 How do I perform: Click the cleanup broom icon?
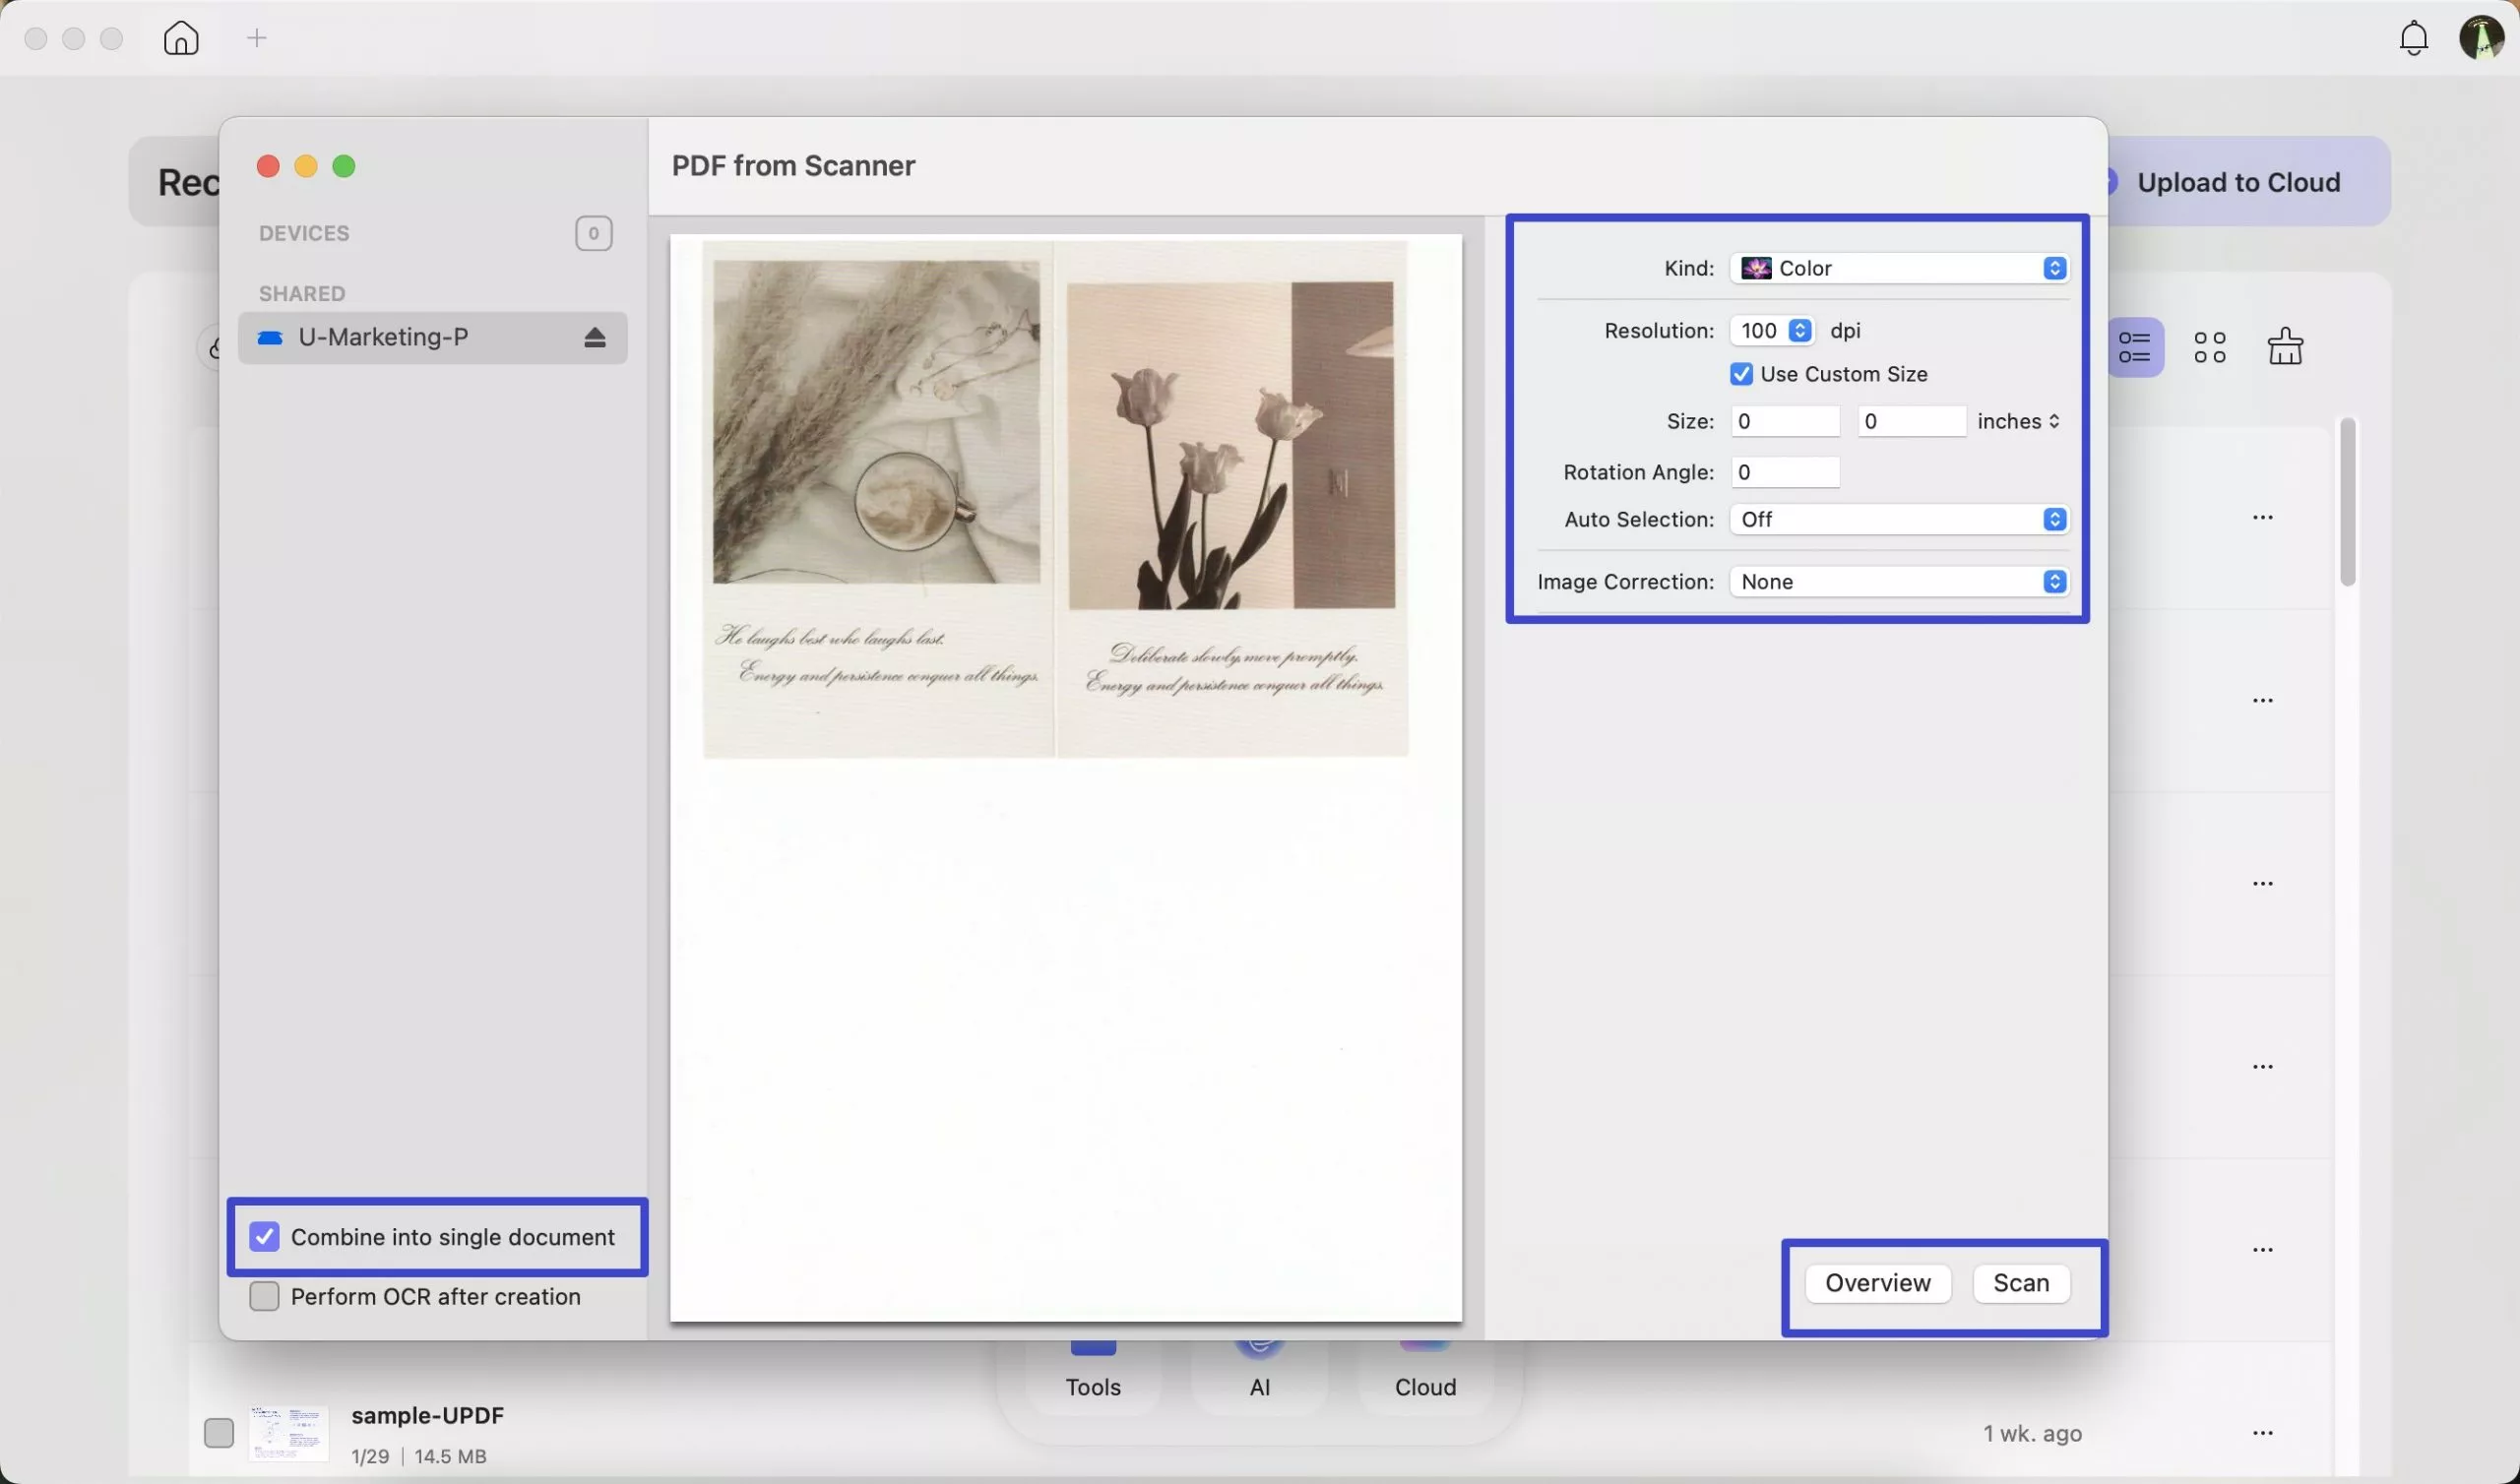(2285, 347)
